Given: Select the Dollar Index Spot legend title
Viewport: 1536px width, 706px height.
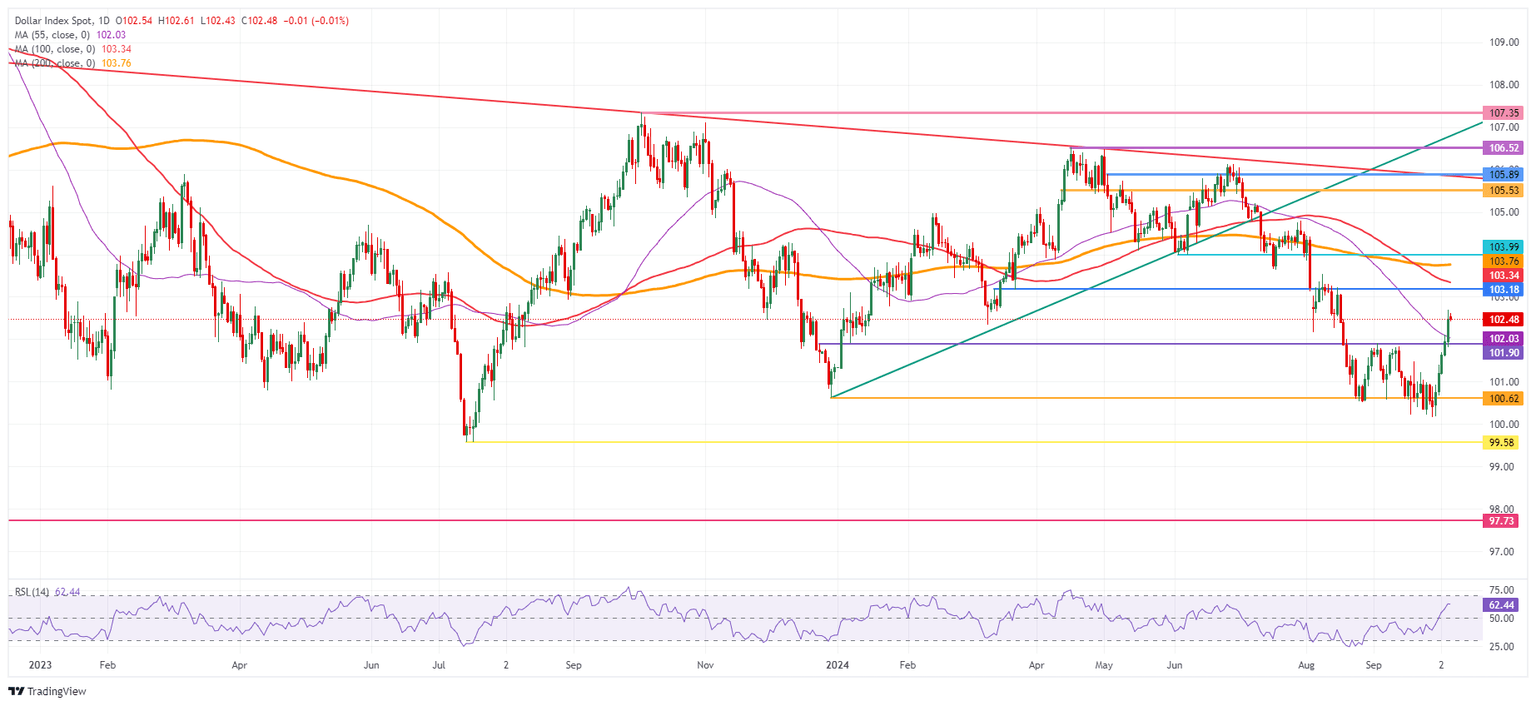Looking at the screenshot, I should 55,18.
